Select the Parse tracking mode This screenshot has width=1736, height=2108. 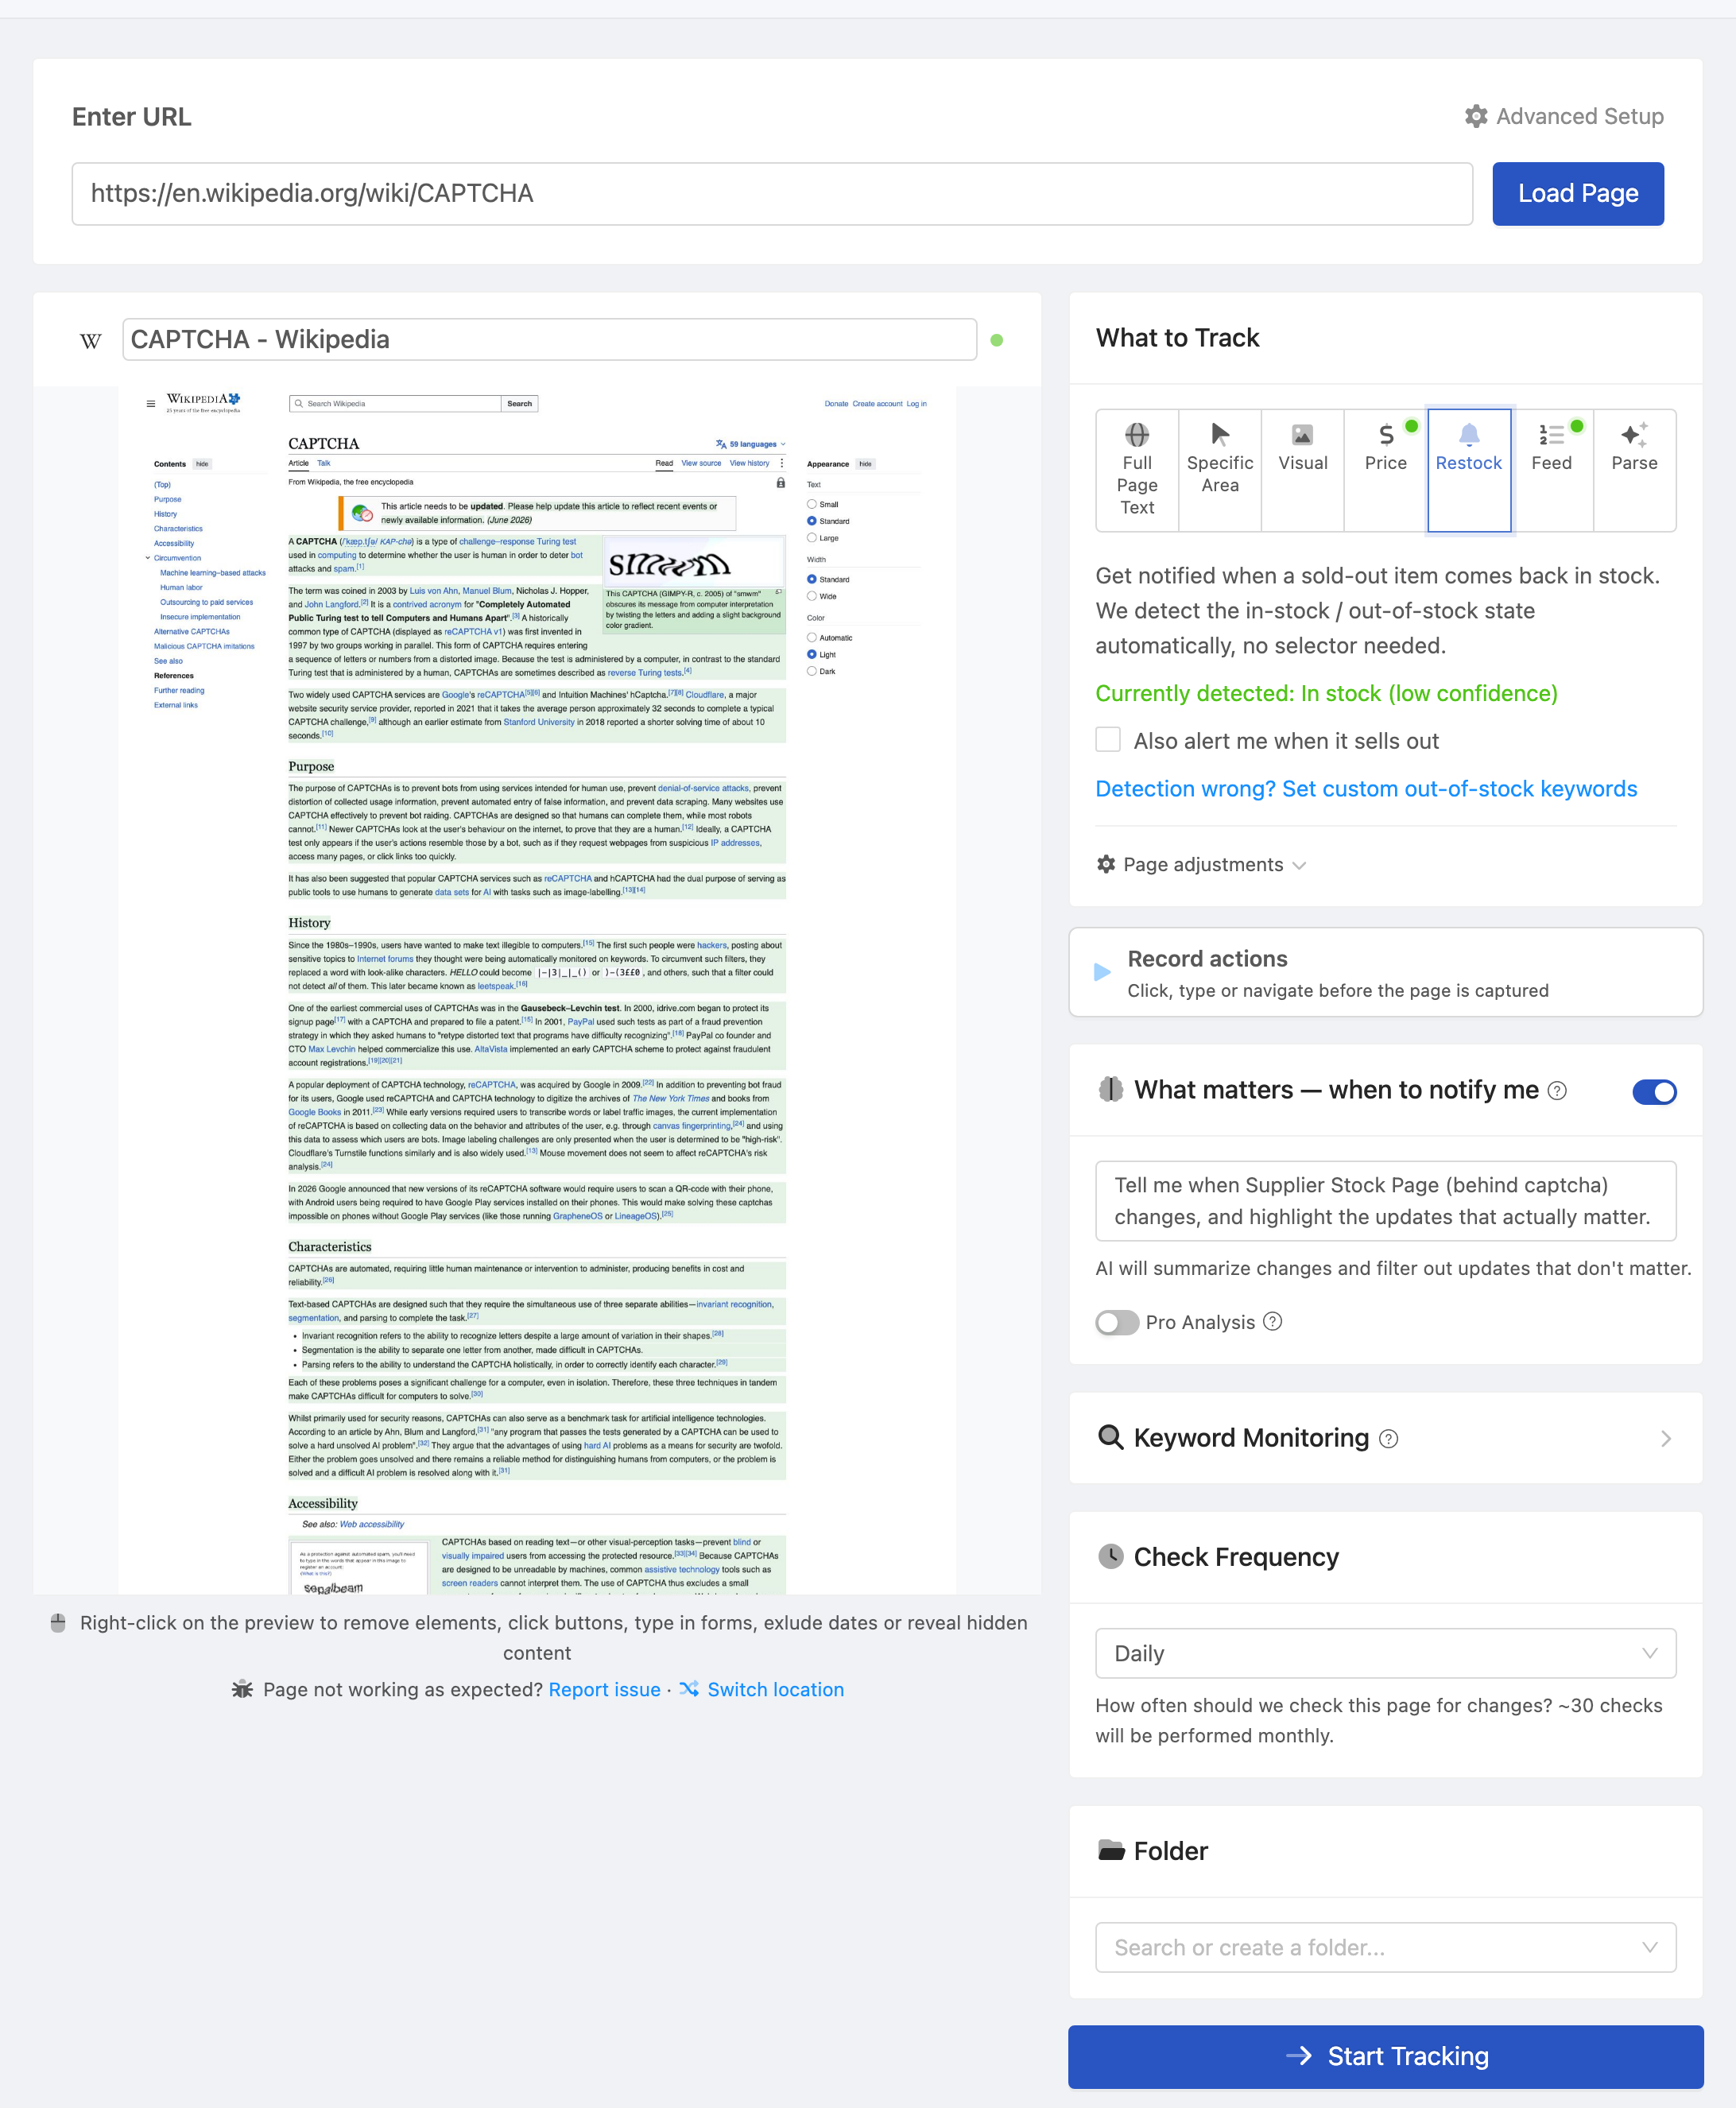1634,470
